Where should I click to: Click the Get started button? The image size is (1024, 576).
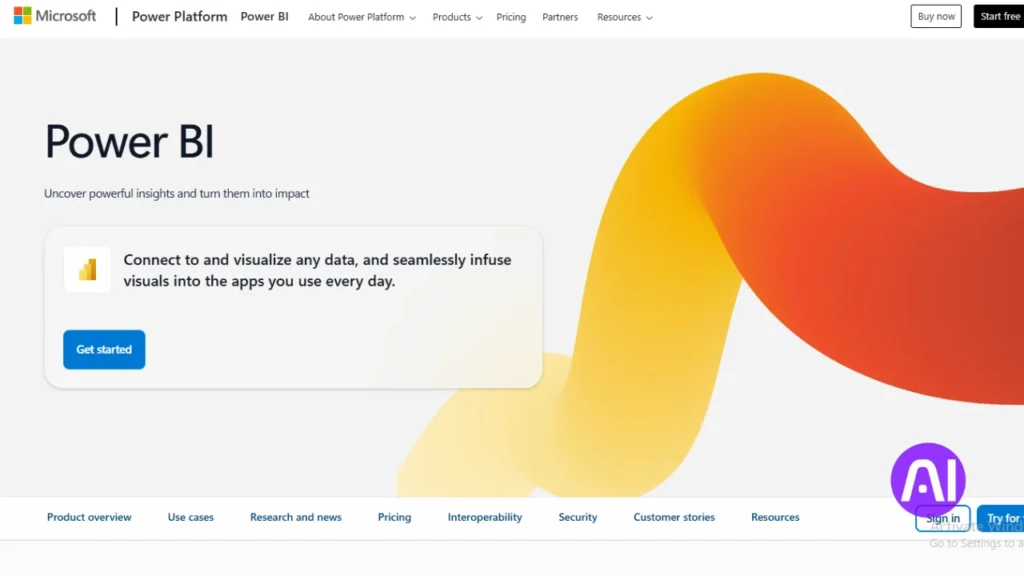104,349
